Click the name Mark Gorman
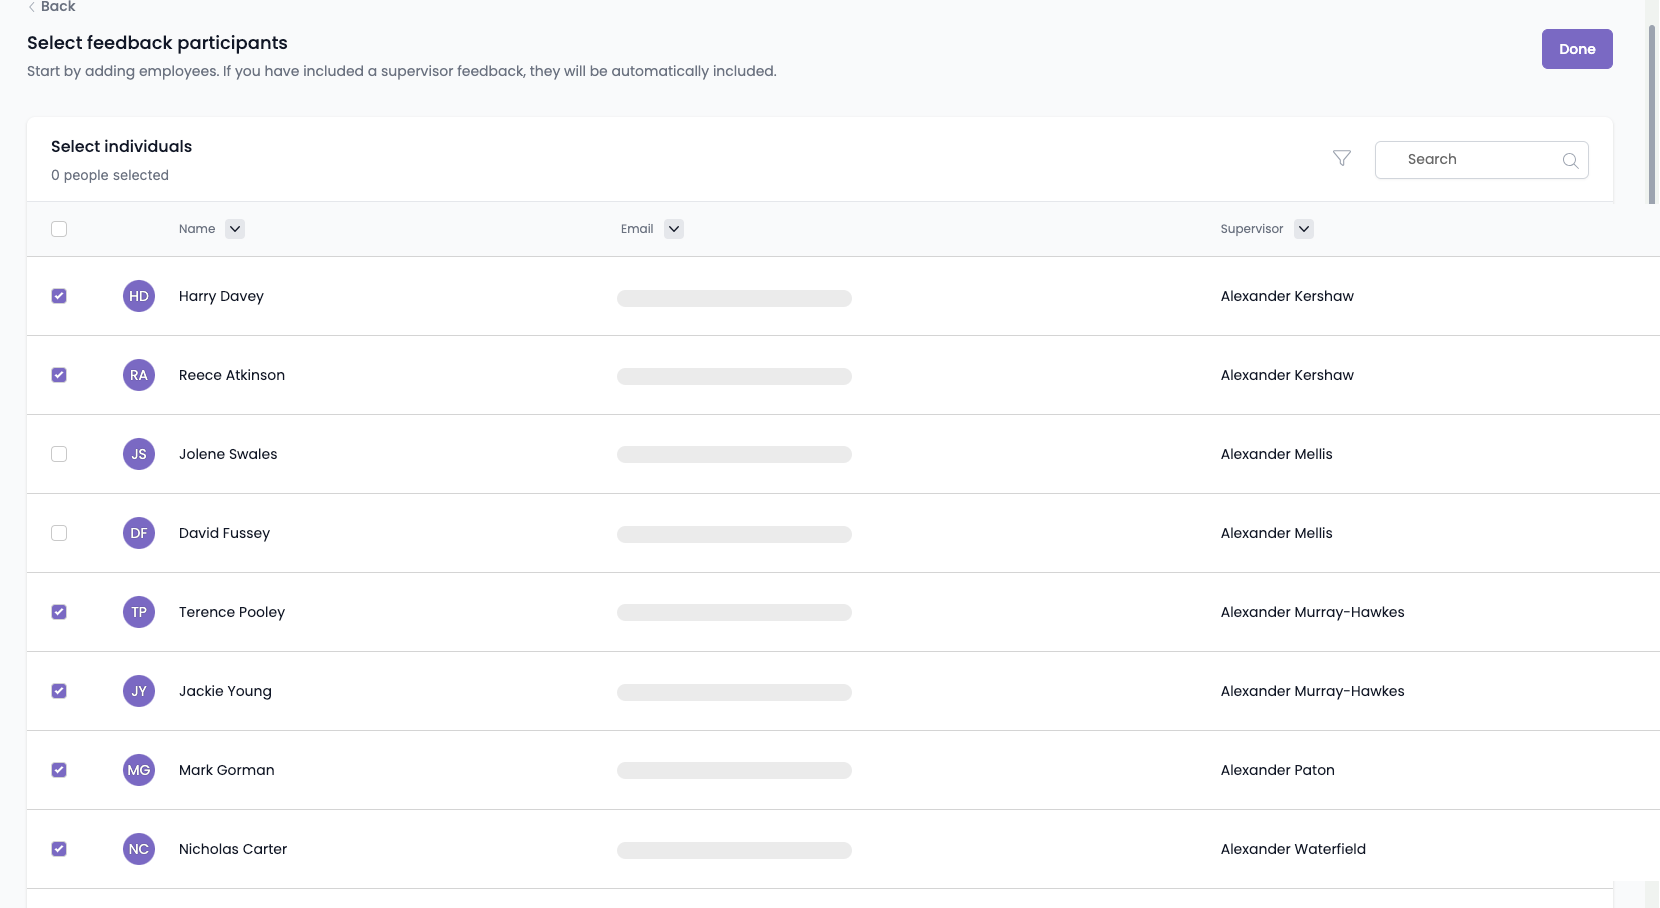The width and height of the screenshot is (1660, 908). [227, 770]
